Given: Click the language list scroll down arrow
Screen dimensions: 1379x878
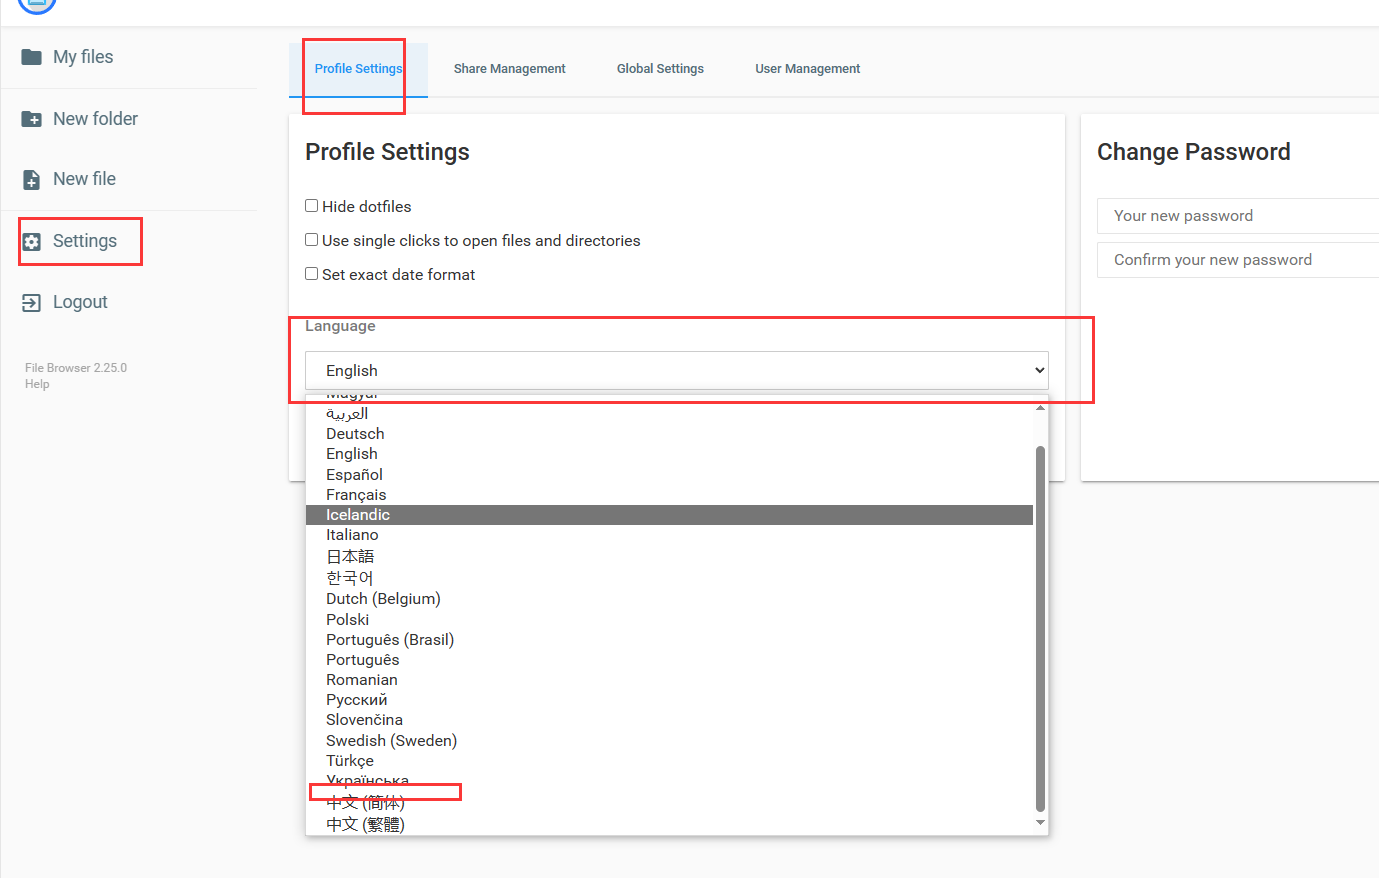Looking at the screenshot, I should point(1040,823).
